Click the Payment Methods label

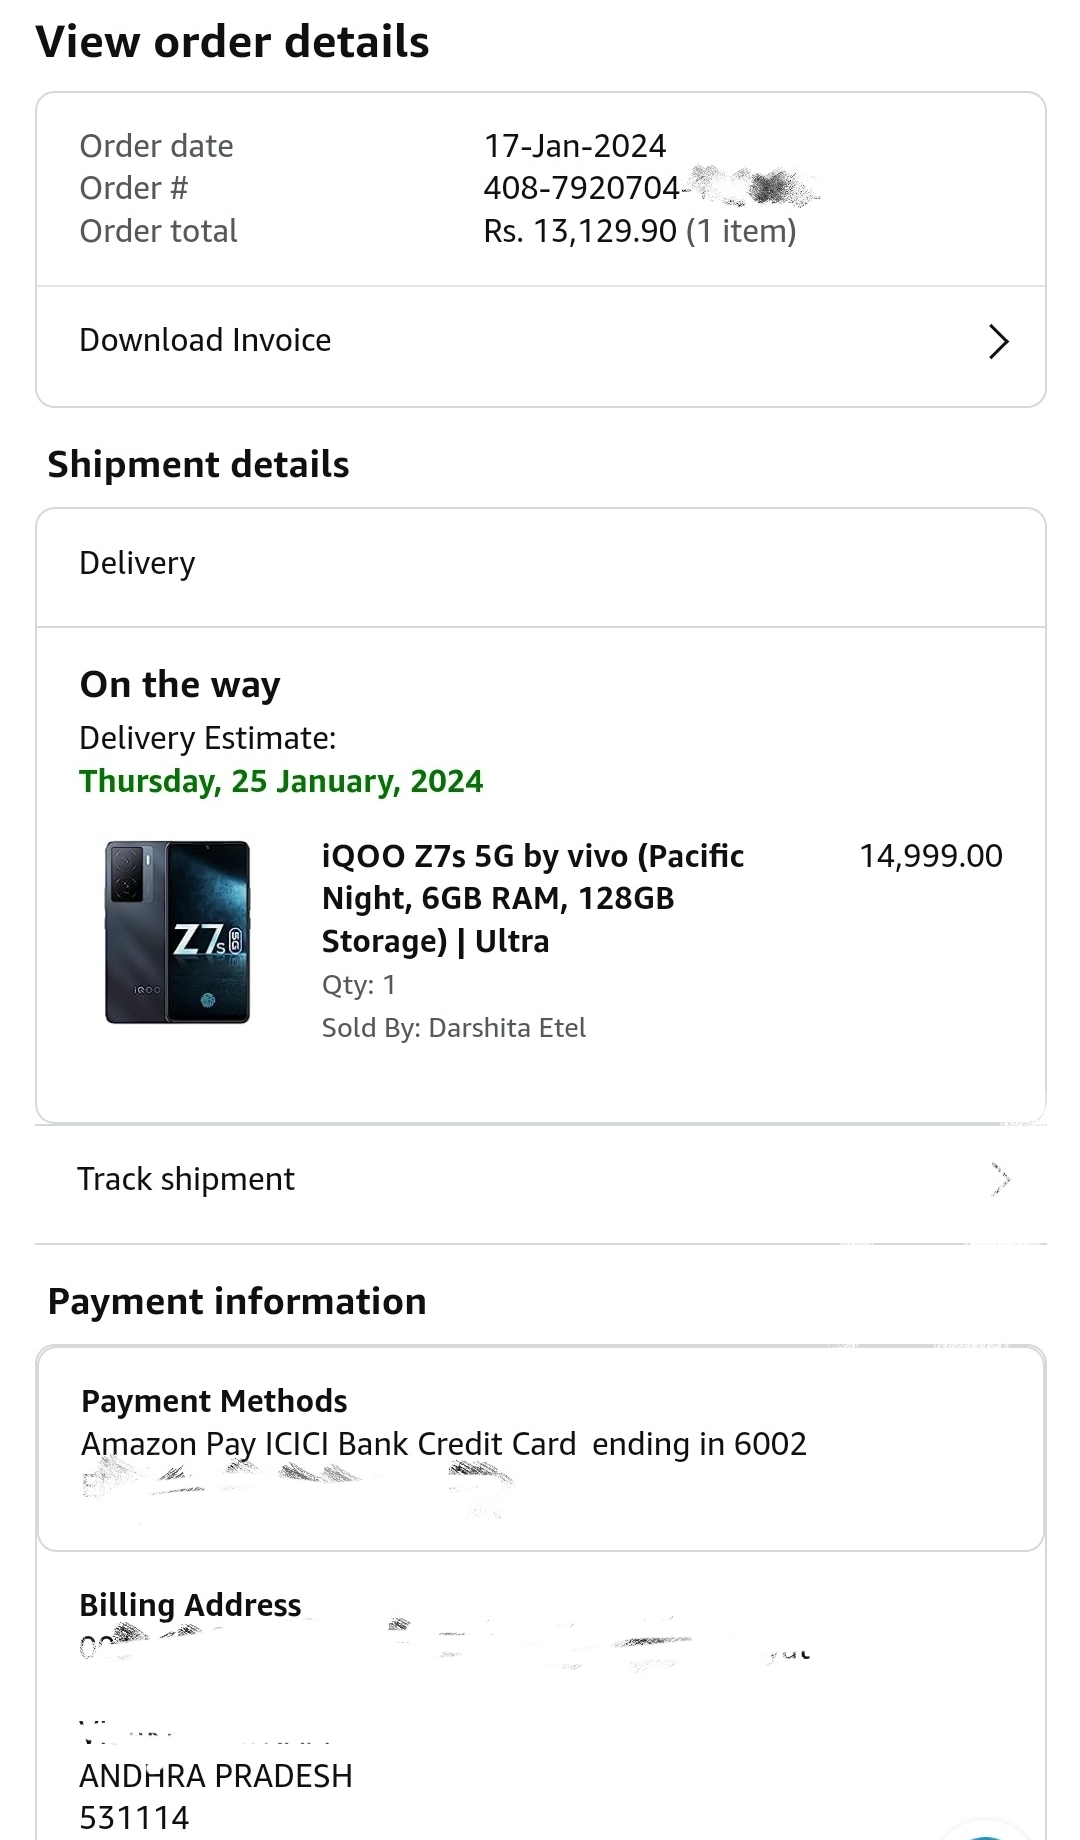click(x=213, y=1401)
